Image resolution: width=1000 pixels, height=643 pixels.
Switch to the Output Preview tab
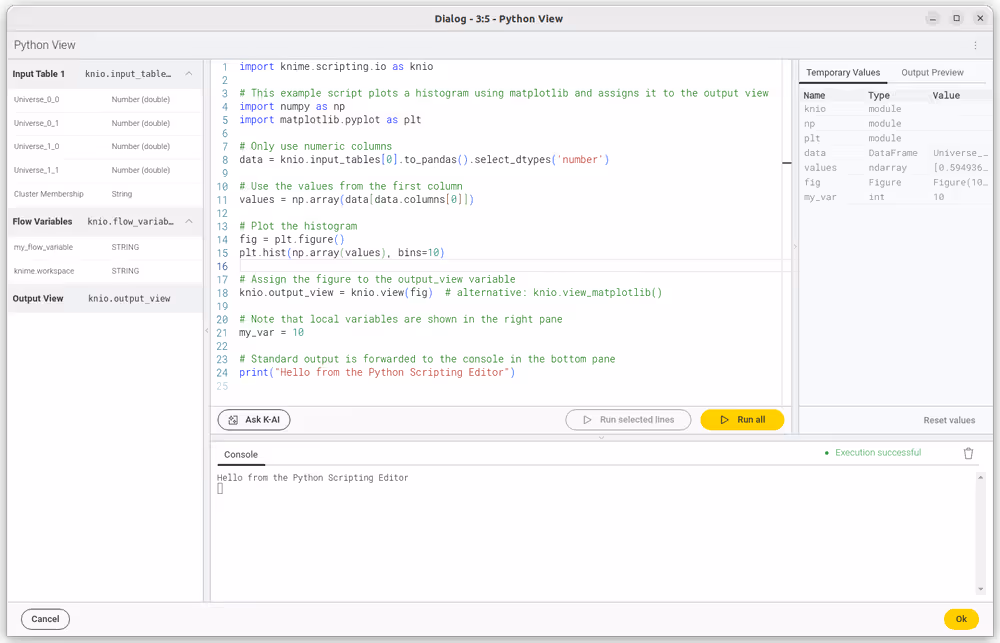932,73
